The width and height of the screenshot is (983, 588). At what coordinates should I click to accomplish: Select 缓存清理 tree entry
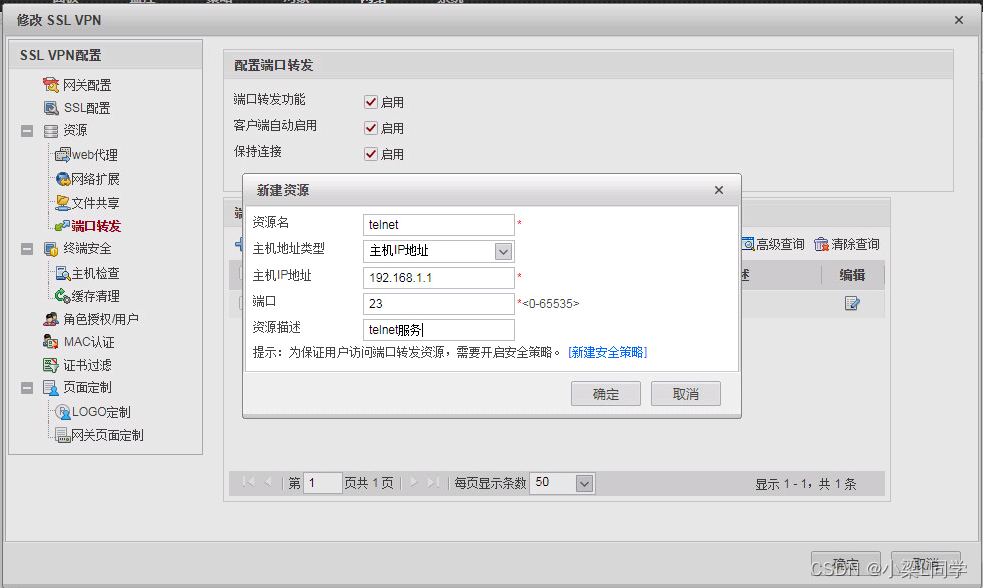(x=95, y=296)
